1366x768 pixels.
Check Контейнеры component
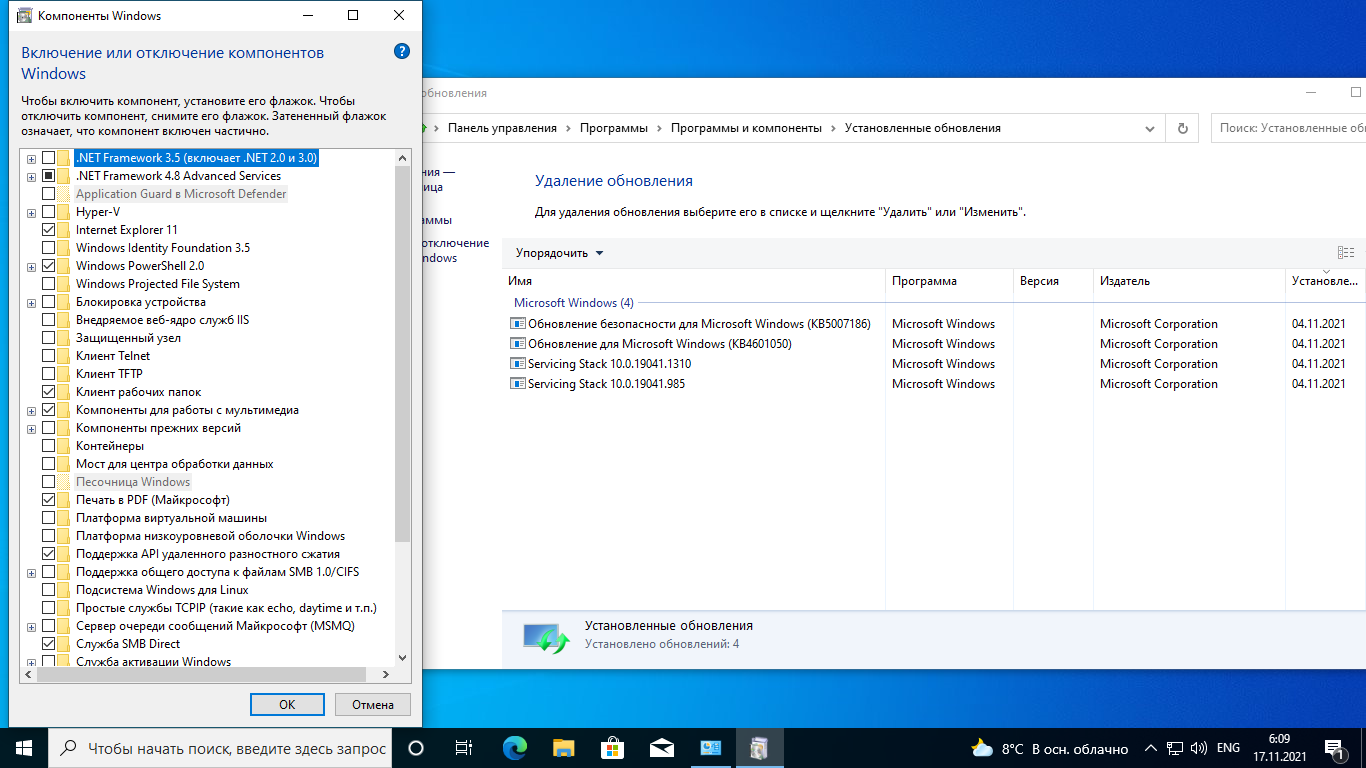click(48, 446)
